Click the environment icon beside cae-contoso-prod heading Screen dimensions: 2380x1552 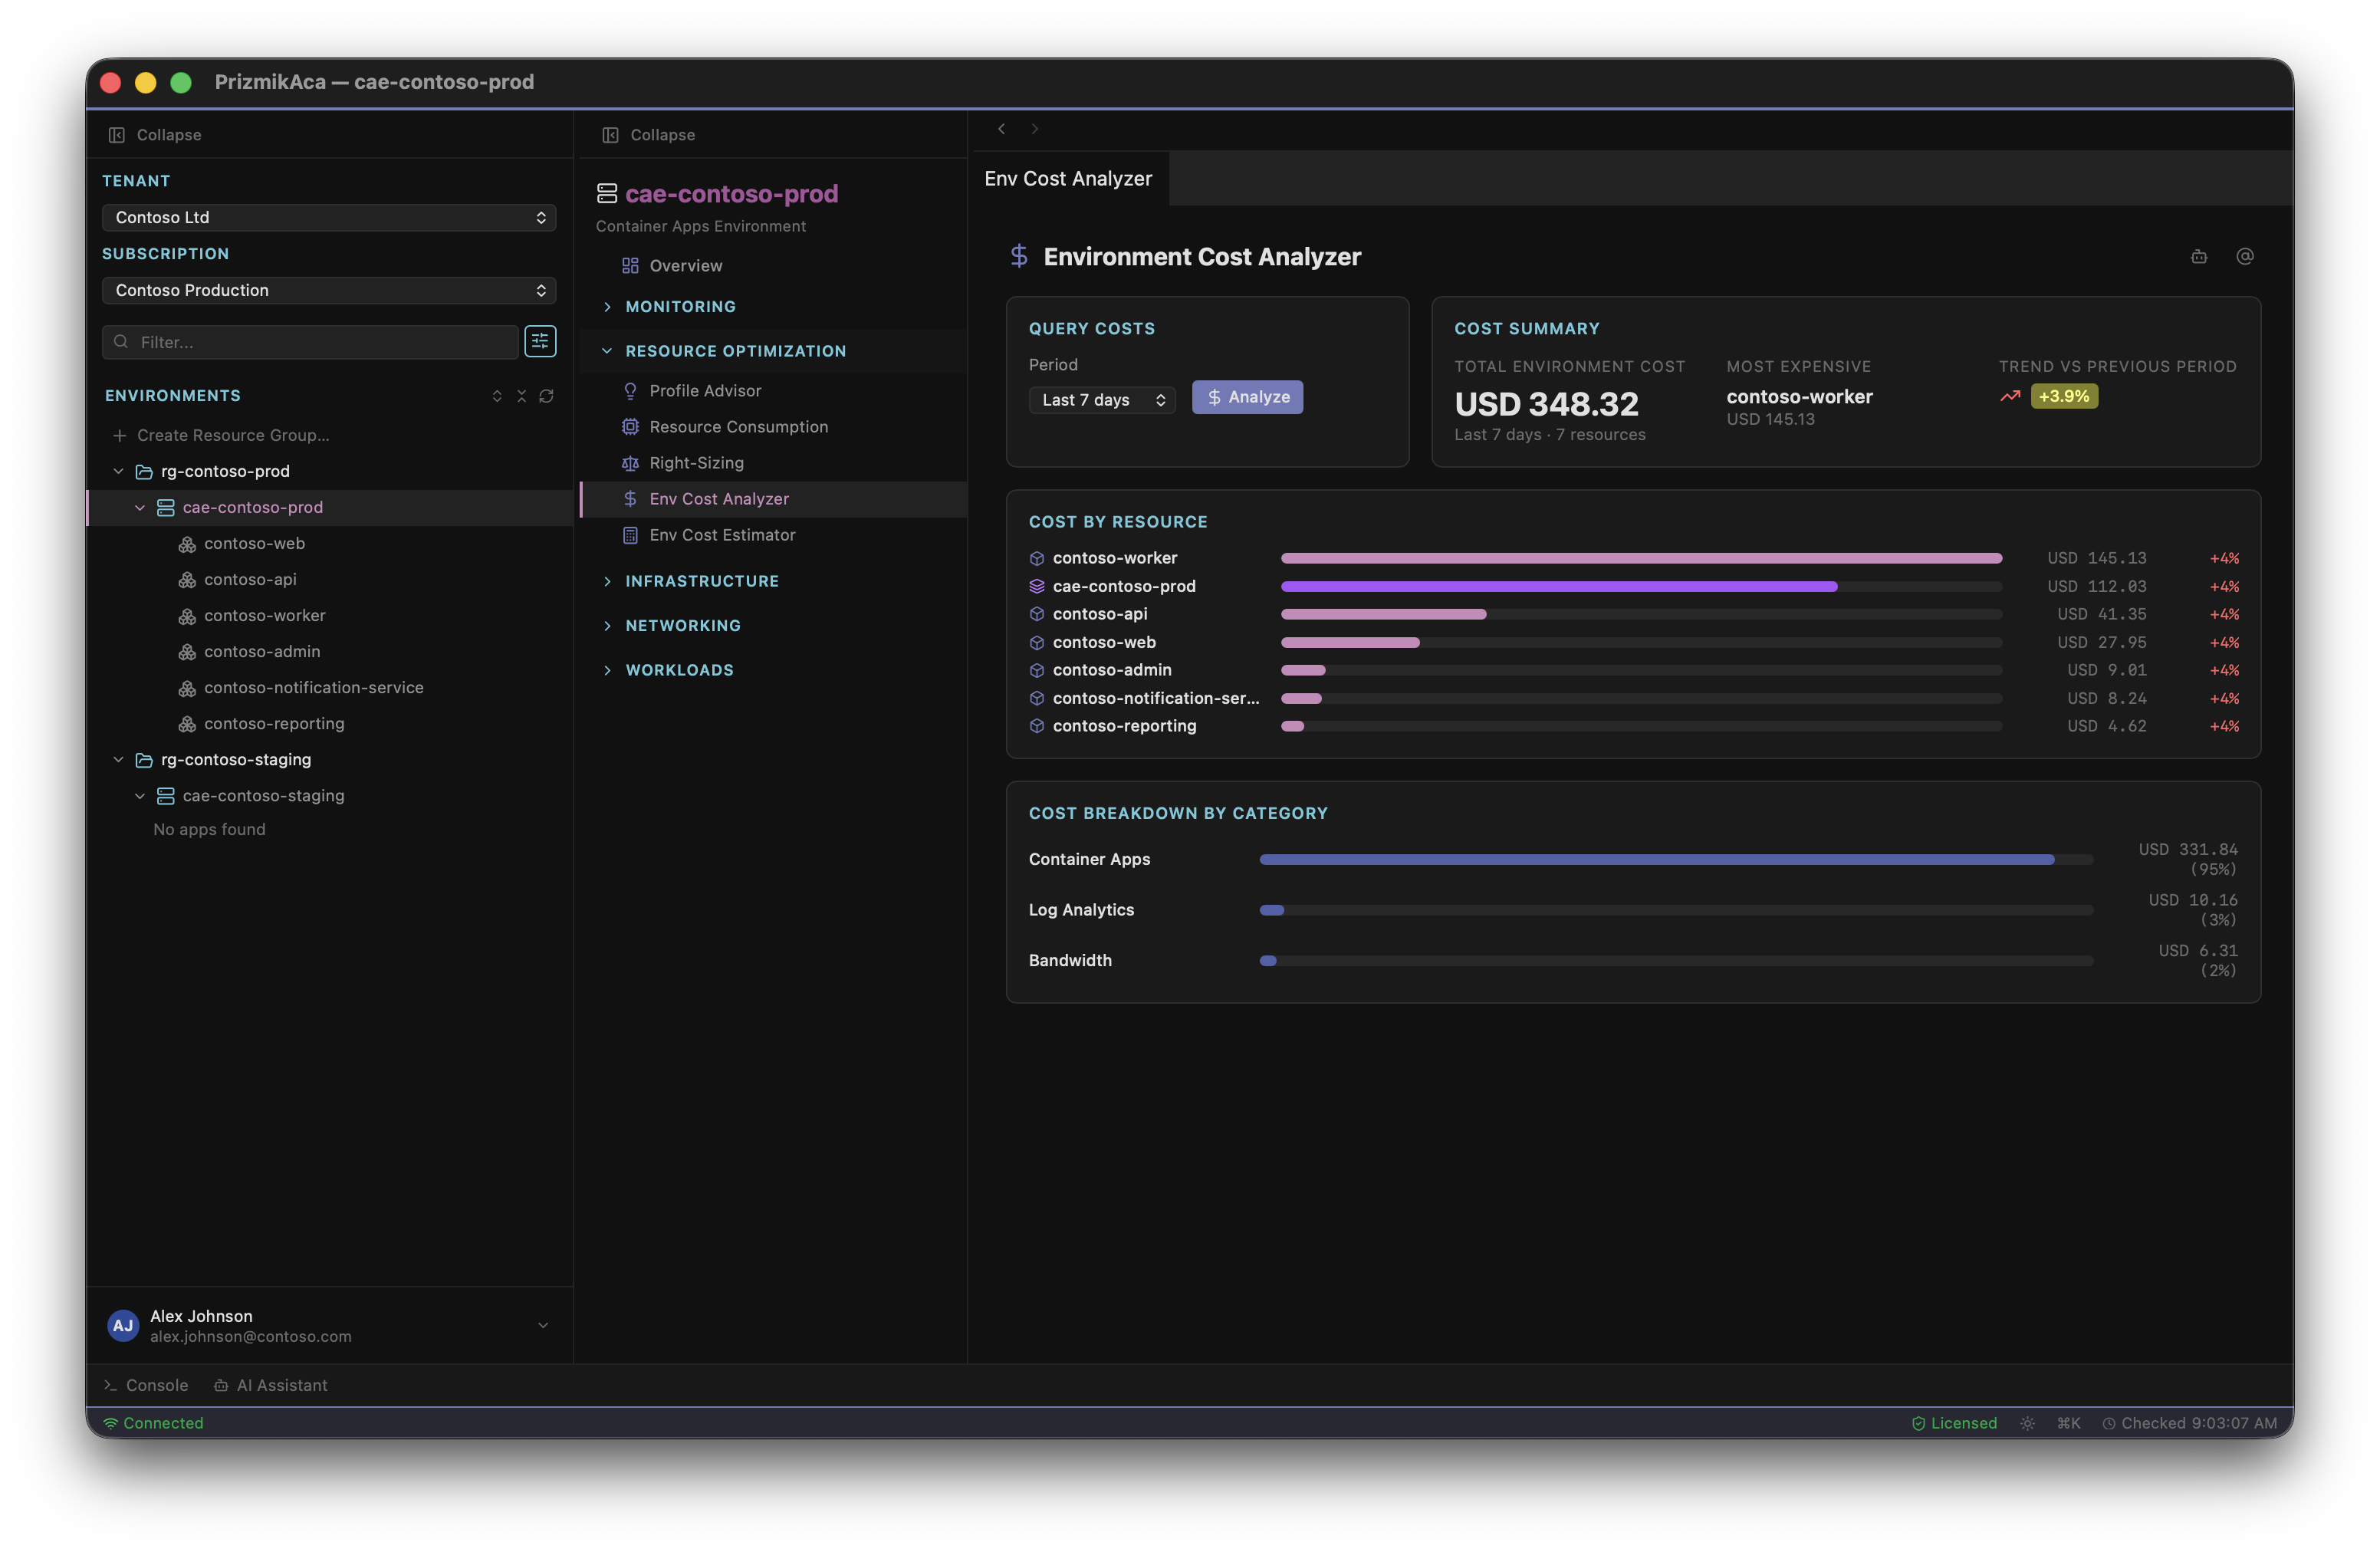point(607,193)
